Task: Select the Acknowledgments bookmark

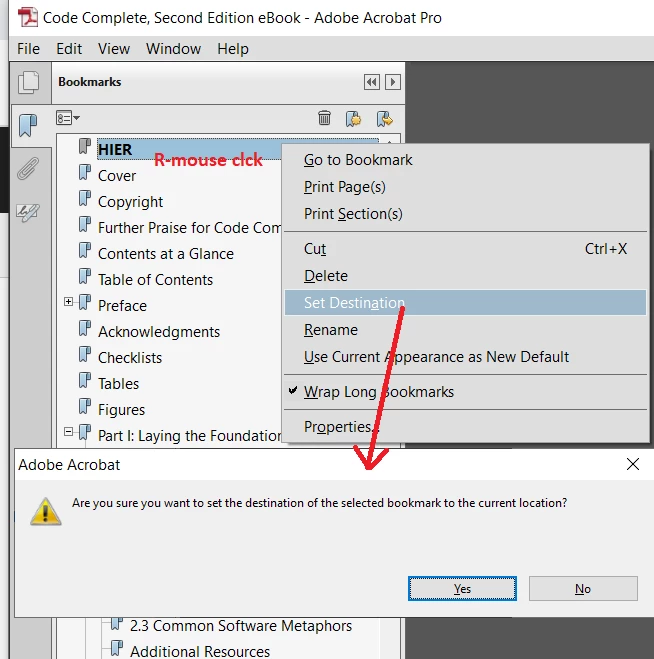Action: [159, 332]
